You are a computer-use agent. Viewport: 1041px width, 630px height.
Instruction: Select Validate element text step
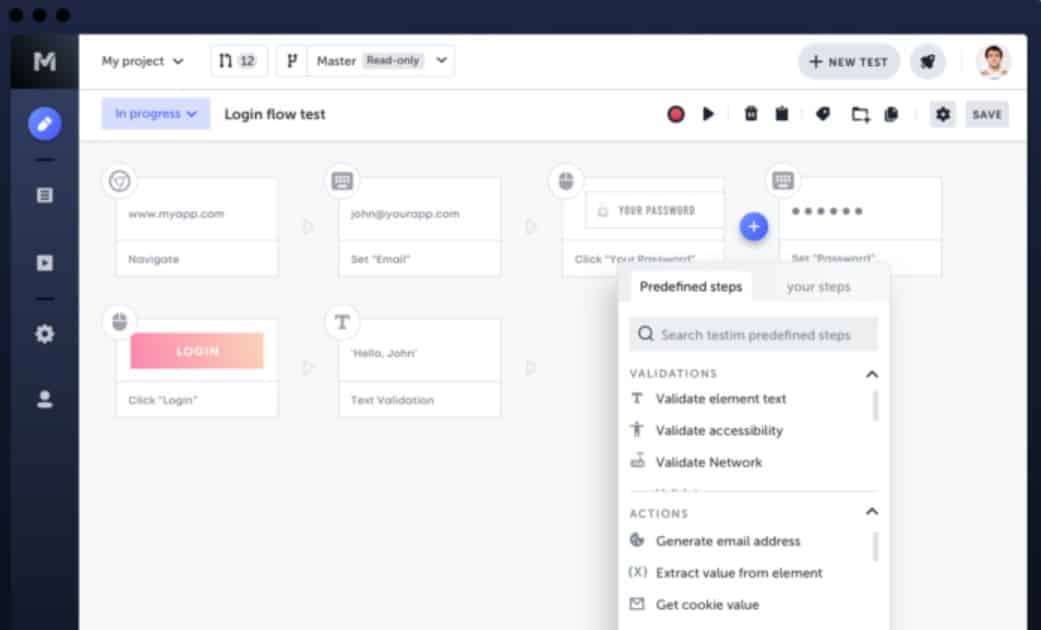(720, 399)
